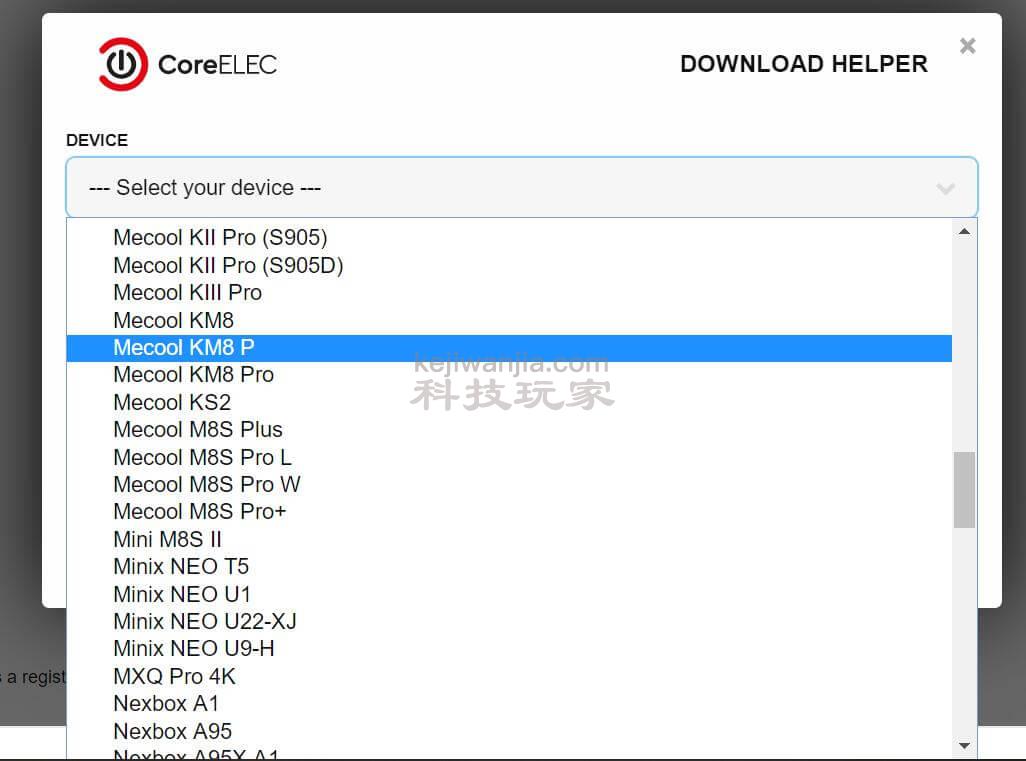1026x761 pixels.
Task: Pick Mecool M8S Pro+ entry
Action: (509, 512)
